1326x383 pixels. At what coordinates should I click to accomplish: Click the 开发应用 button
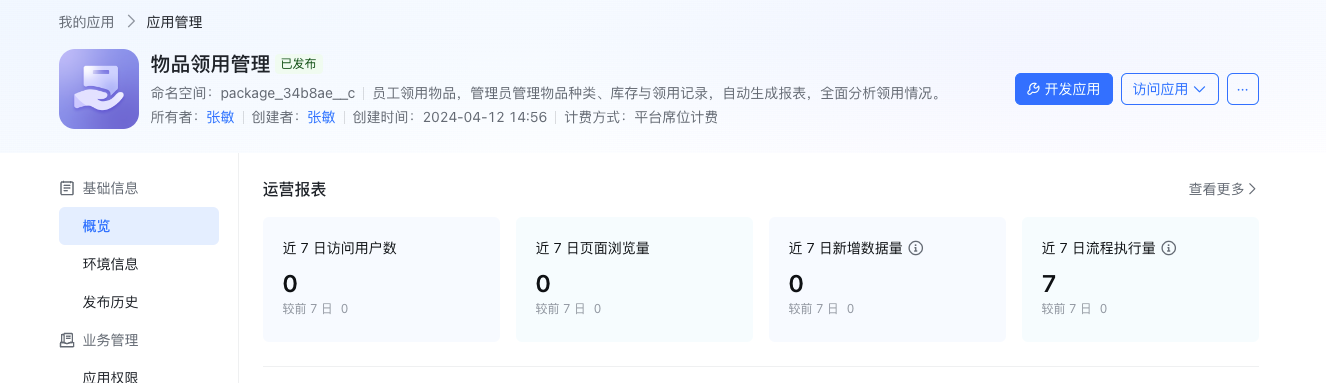(x=1064, y=89)
